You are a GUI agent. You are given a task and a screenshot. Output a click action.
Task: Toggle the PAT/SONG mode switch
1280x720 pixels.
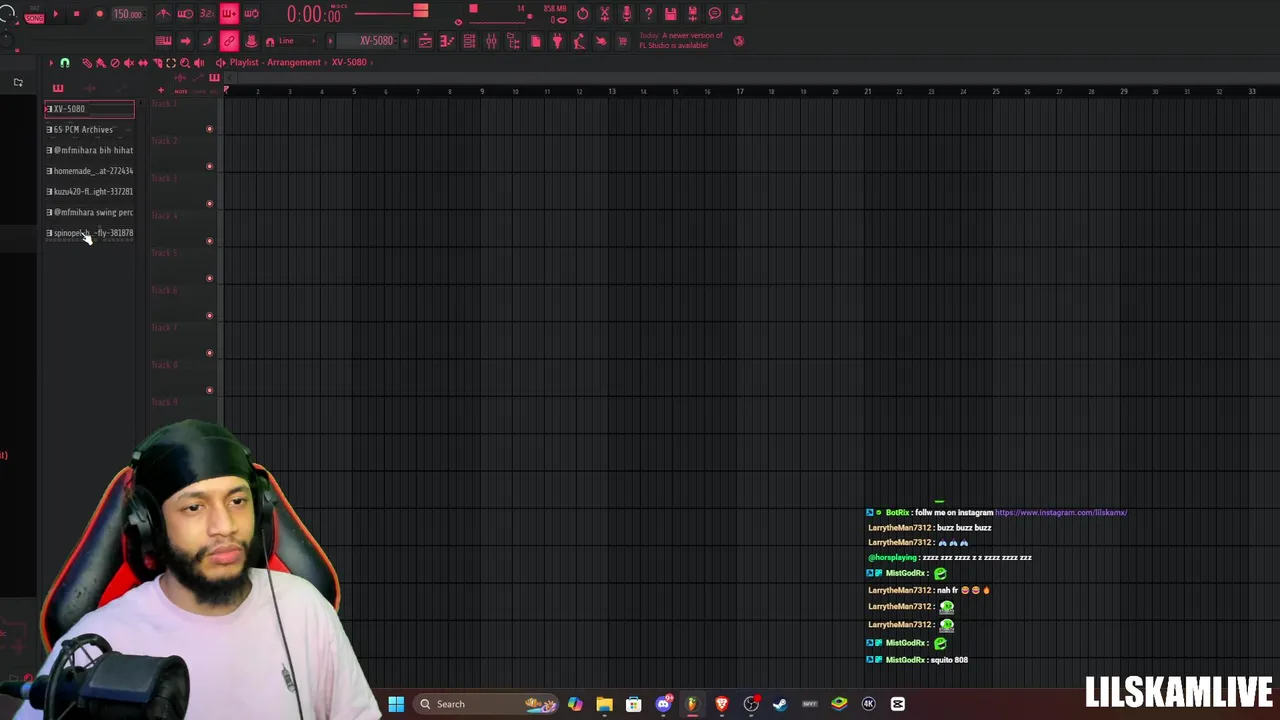[34, 15]
